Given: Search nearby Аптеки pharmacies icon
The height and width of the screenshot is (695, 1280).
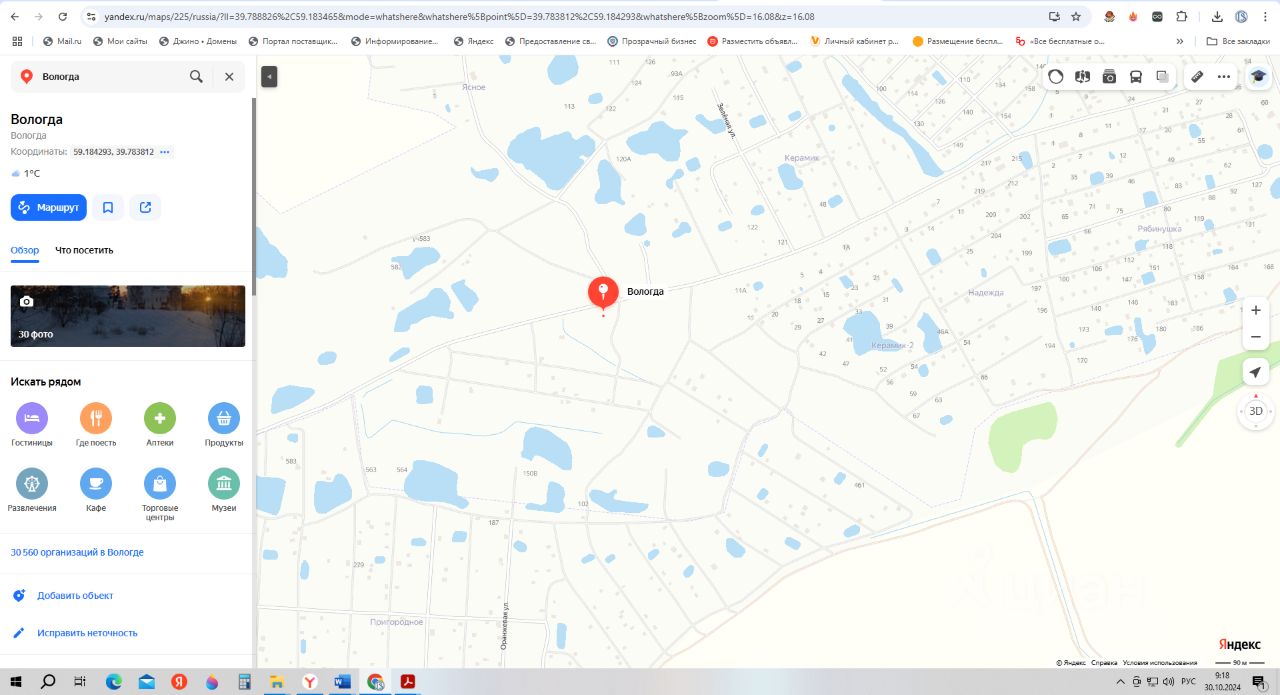Looking at the screenshot, I should 160,418.
